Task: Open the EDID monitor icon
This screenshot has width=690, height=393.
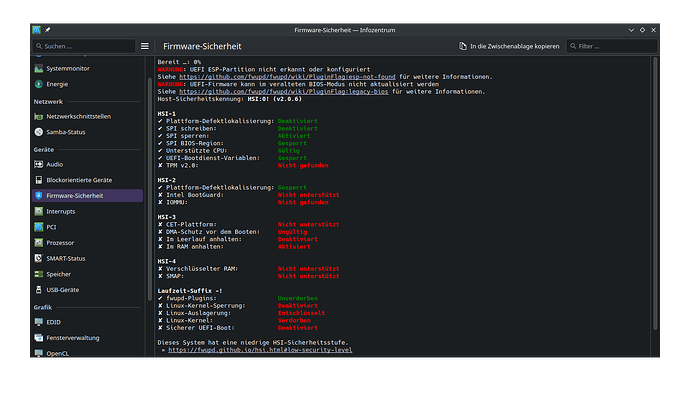Action: click(x=39, y=322)
